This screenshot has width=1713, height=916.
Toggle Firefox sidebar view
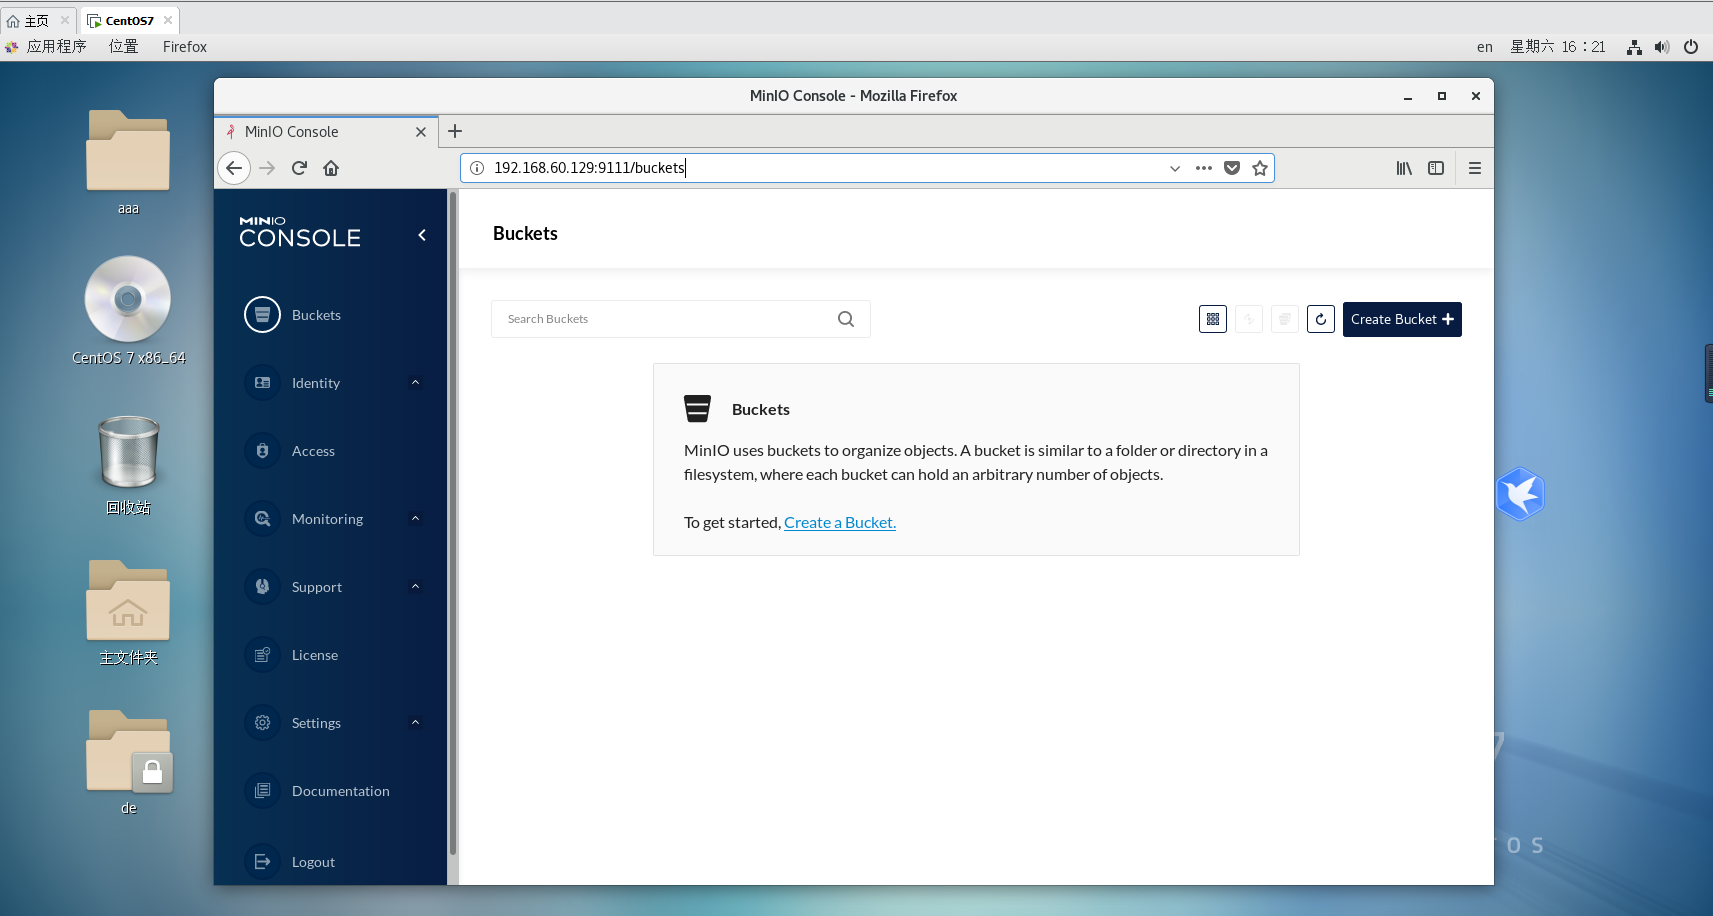pyautogui.click(x=1436, y=168)
